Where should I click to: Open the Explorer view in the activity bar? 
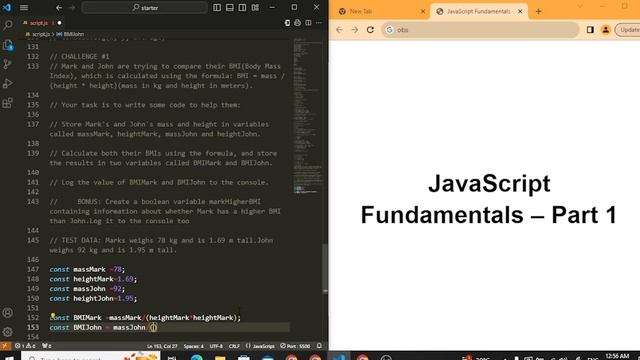tap(8, 45)
